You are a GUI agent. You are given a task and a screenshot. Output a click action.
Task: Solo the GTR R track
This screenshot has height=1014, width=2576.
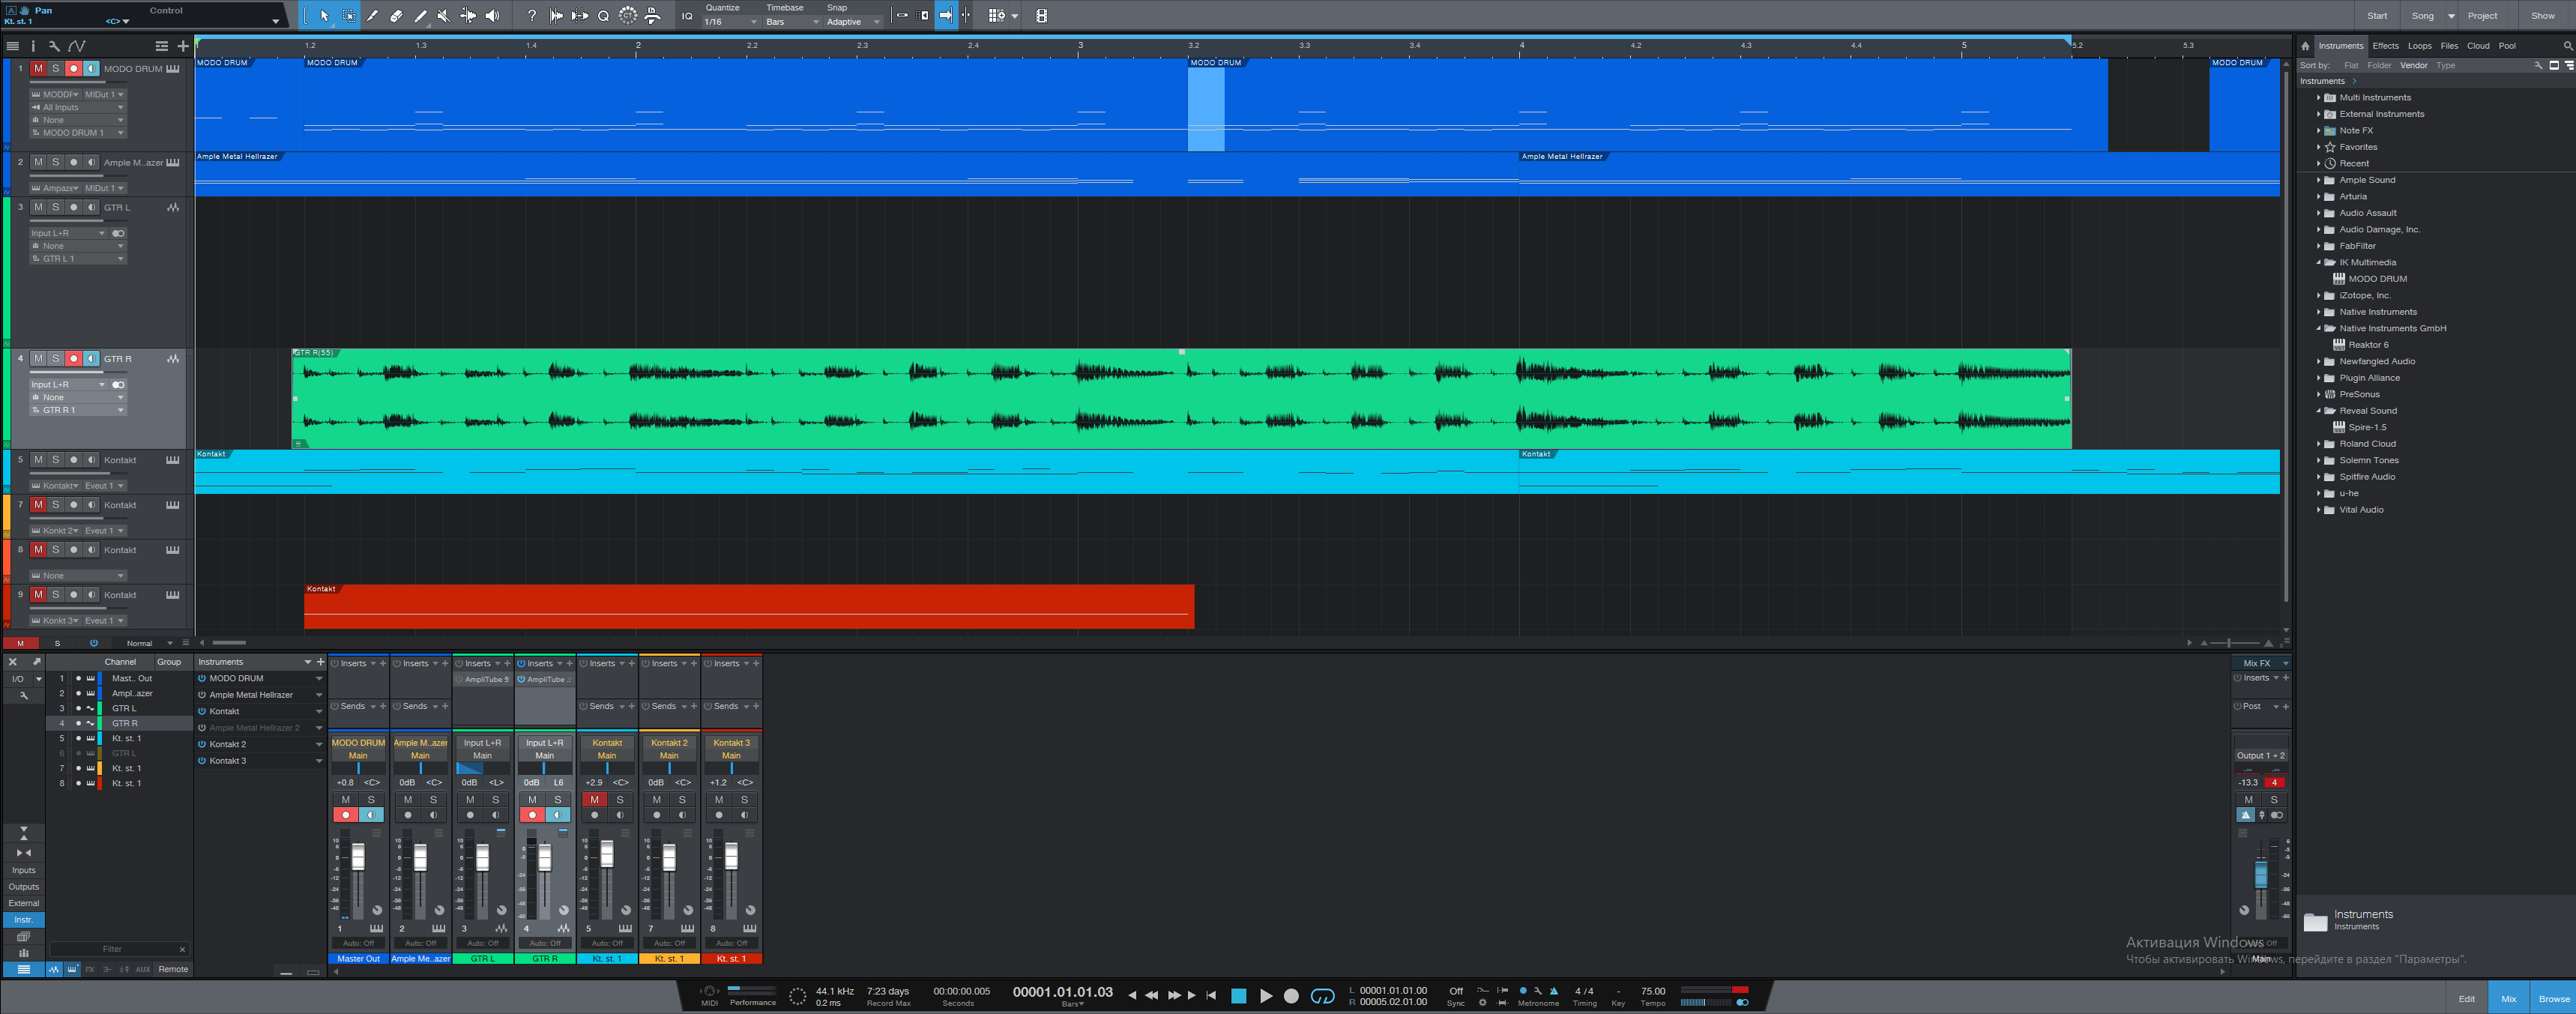coord(56,359)
